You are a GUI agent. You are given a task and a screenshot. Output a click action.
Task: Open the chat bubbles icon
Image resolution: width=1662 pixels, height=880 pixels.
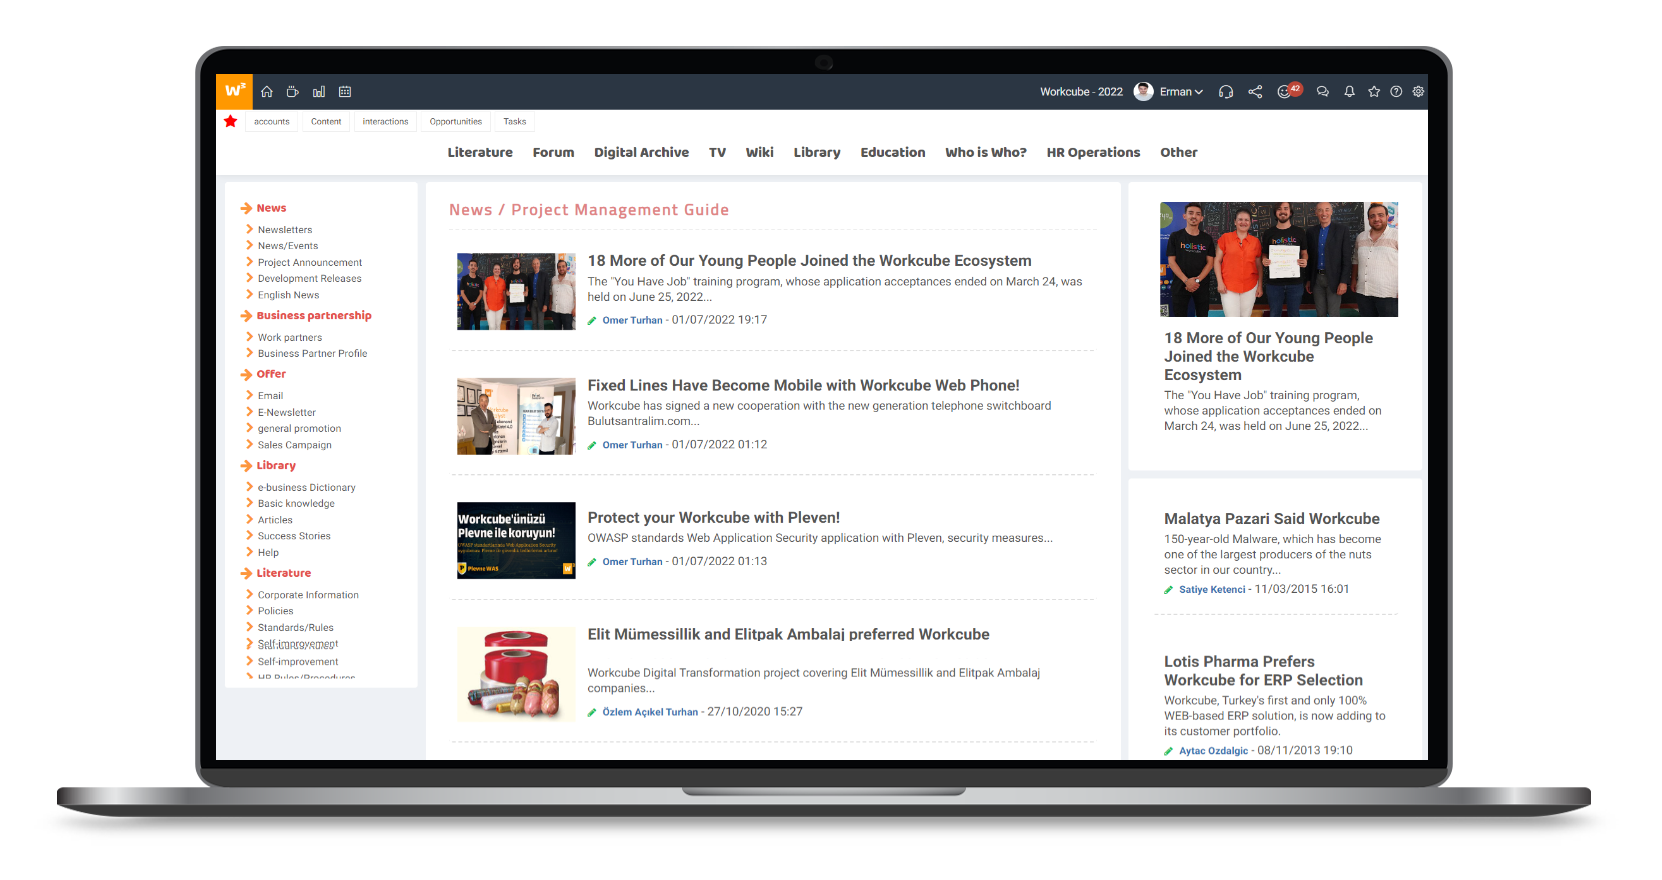[1322, 92]
